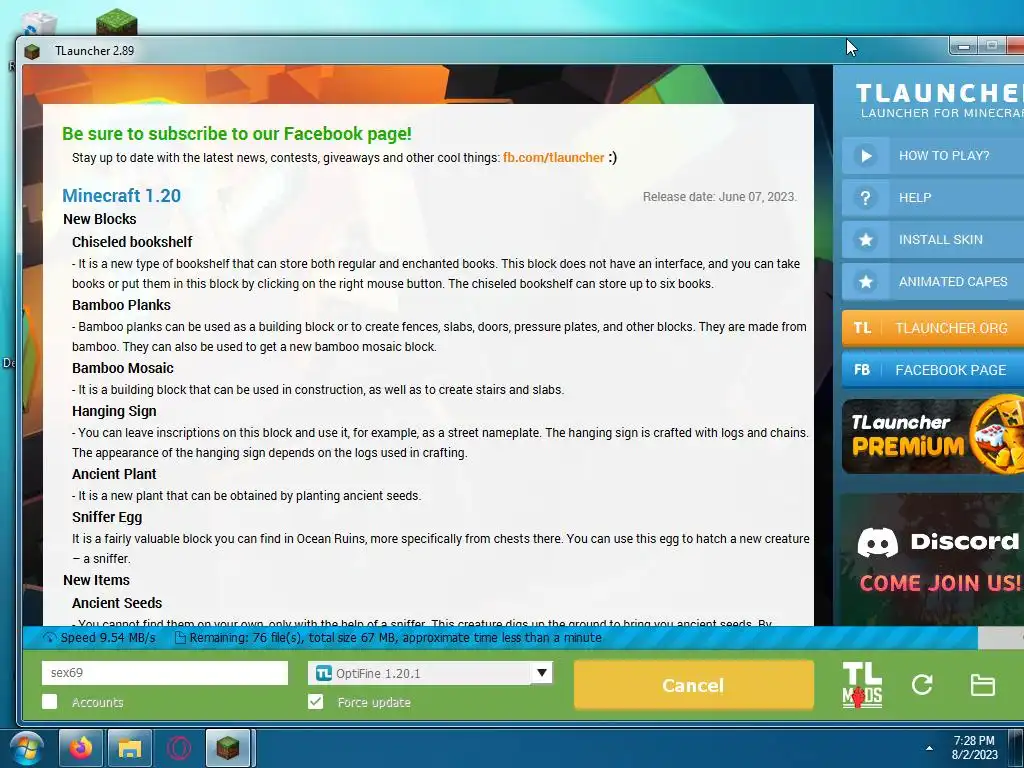
Task: Open the TL Mods icon
Action: pyautogui.click(x=862, y=685)
